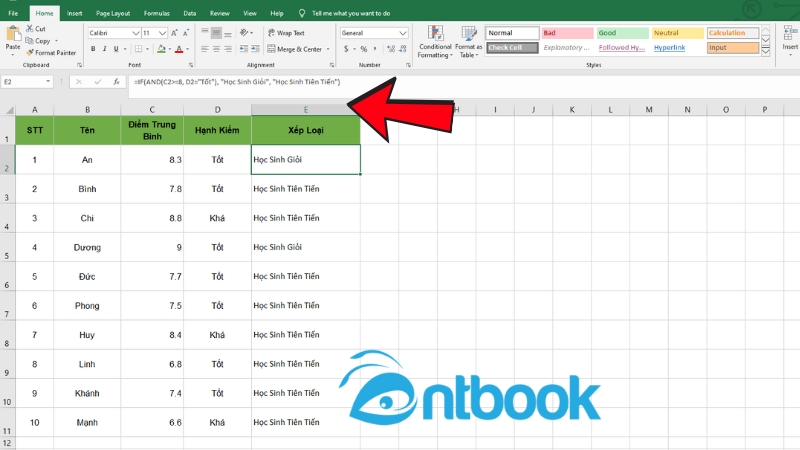Image resolution: width=800 pixels, height=450 pixels.
Task: Toggle Bold formatting
Action: tap(93, 49)
